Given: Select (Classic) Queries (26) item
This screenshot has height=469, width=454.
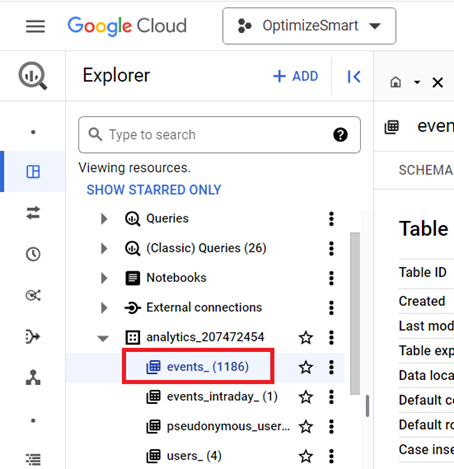Looking at the screenshot, I should click(x=206, y=248).
